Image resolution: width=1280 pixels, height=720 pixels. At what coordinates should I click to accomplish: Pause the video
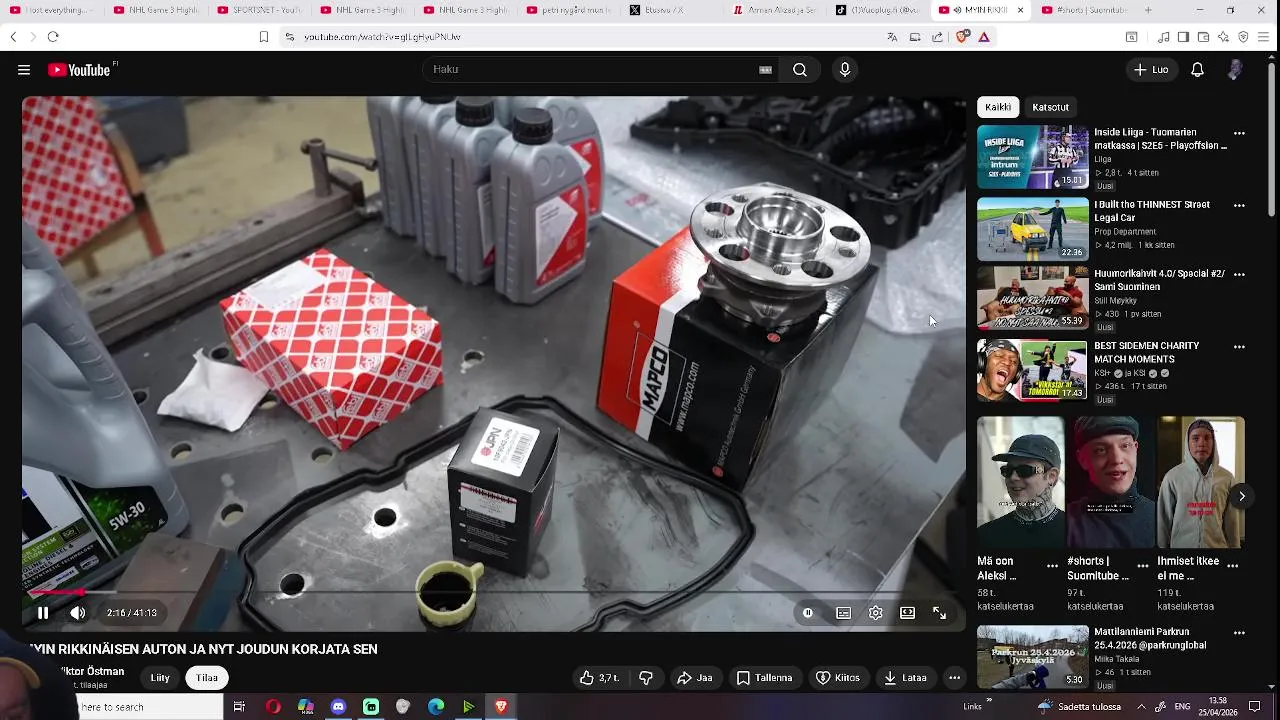43,613
